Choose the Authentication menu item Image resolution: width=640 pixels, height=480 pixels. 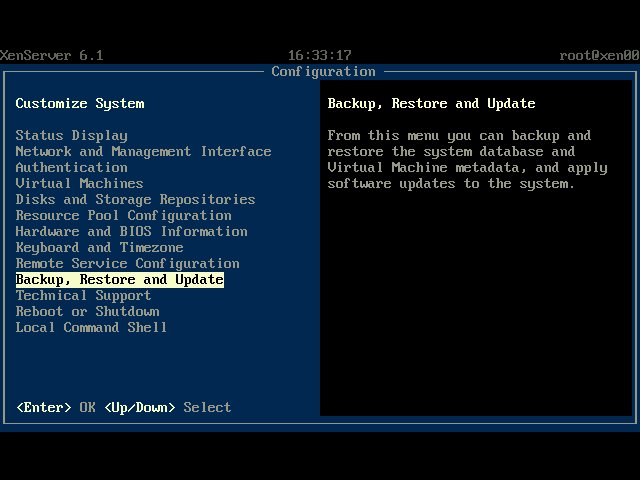(71, 167)
